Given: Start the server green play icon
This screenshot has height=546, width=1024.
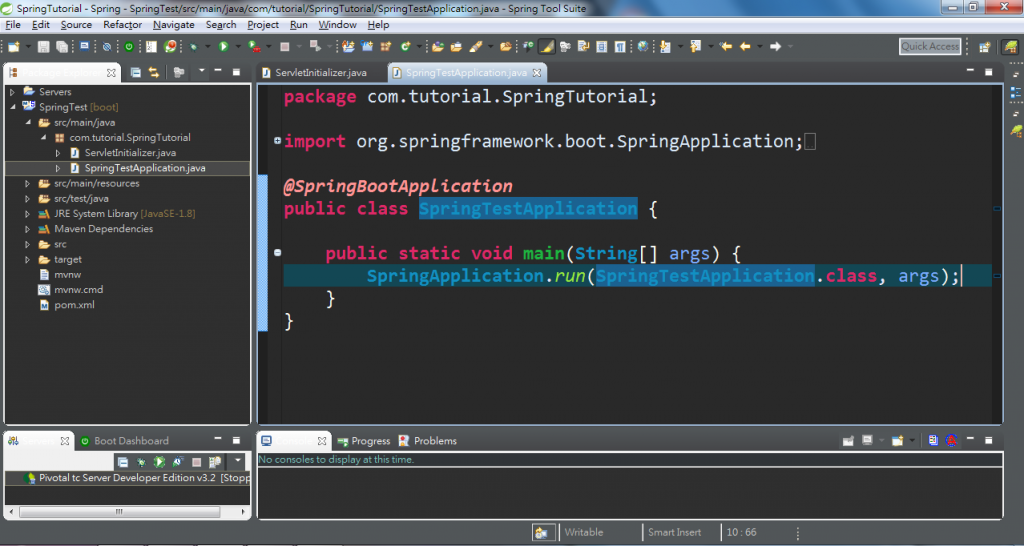Looking at the screenshot, I should [x=159, y=462].
